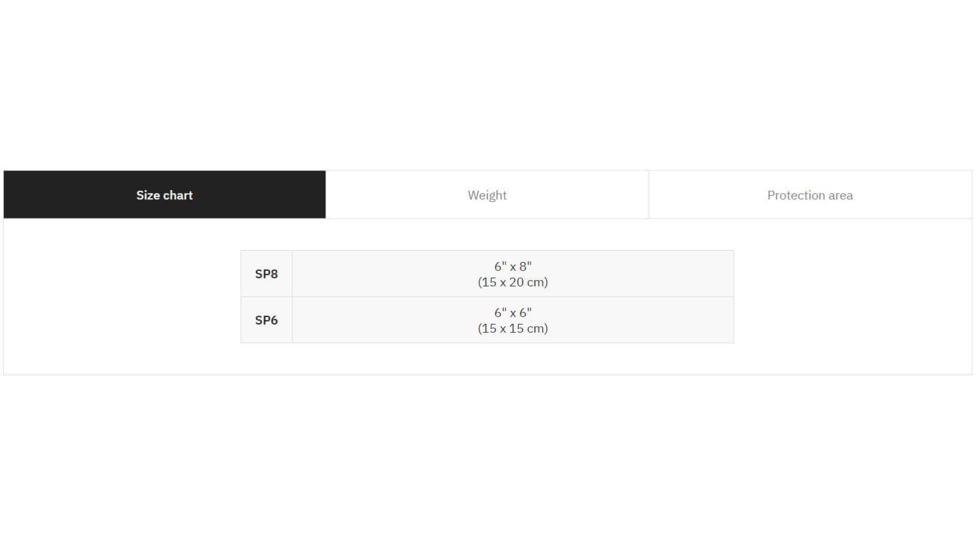This screenshot has width=978, height=550.
Task: Click the dark Size chart tab label
Action: click(x=164, y=195)
